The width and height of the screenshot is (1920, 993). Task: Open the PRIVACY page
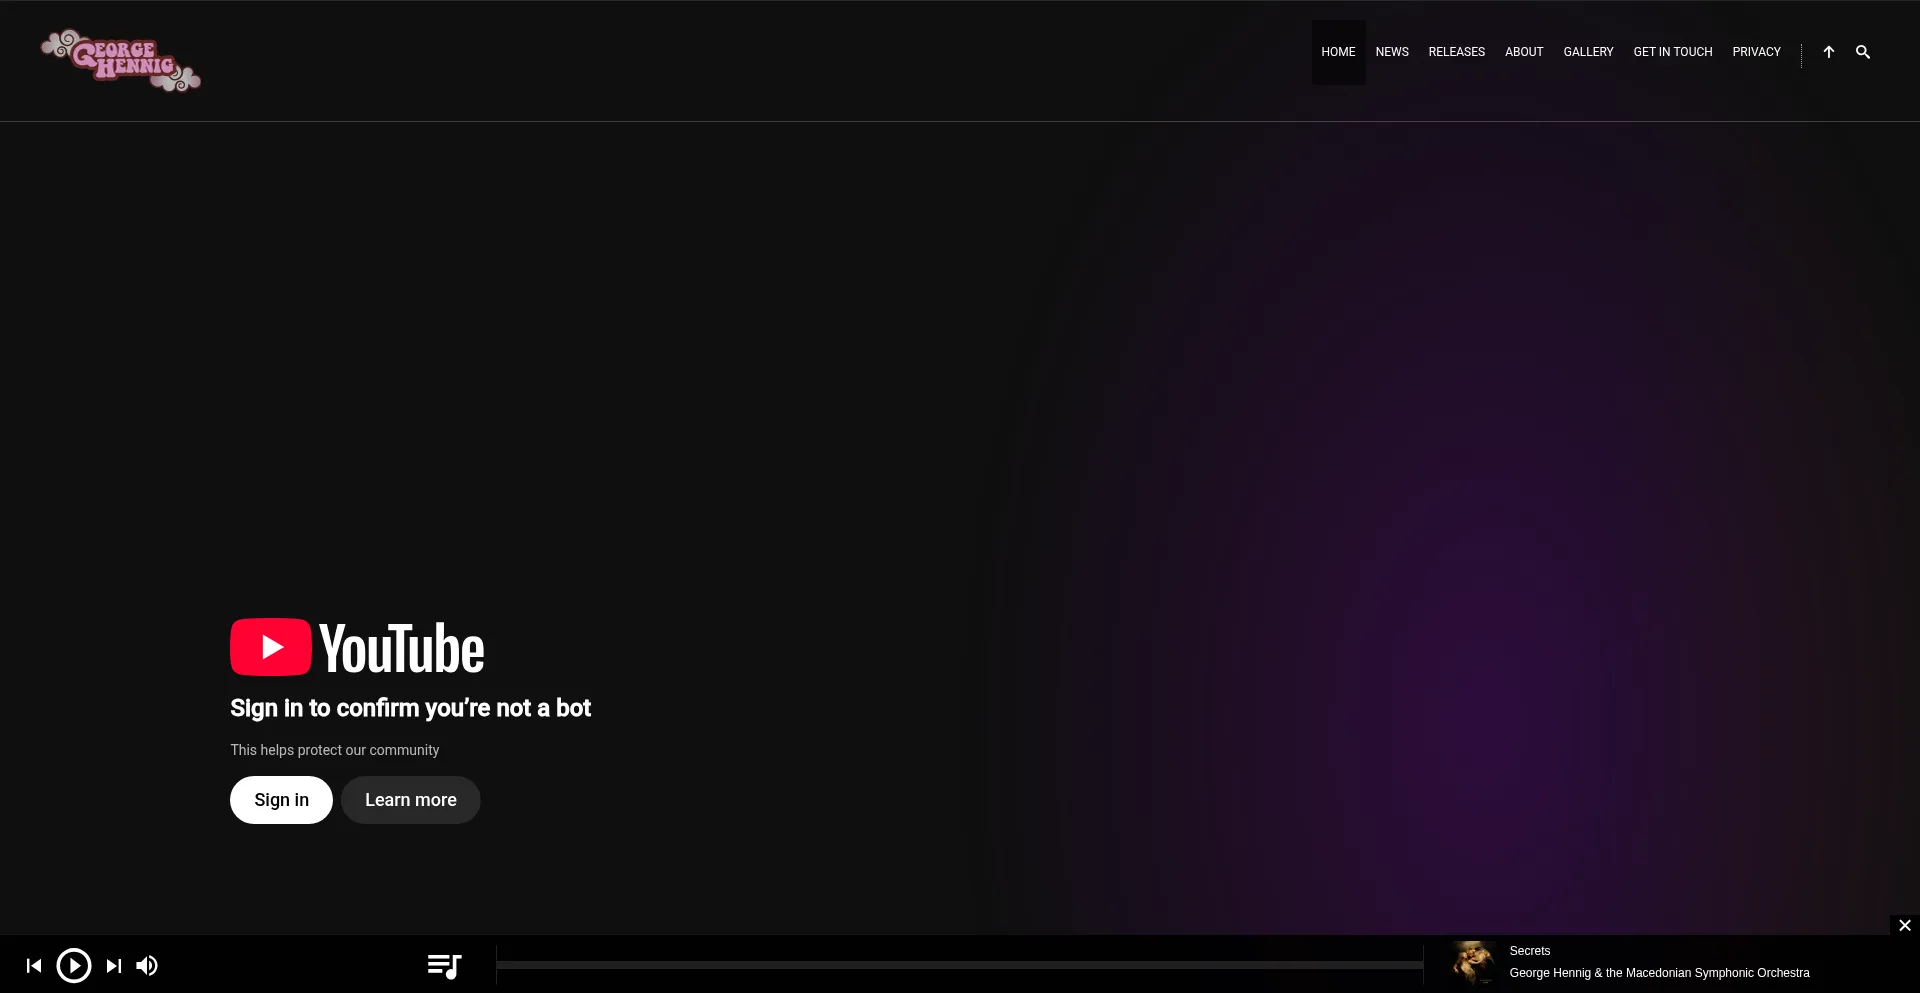(x=1756, y=52)
